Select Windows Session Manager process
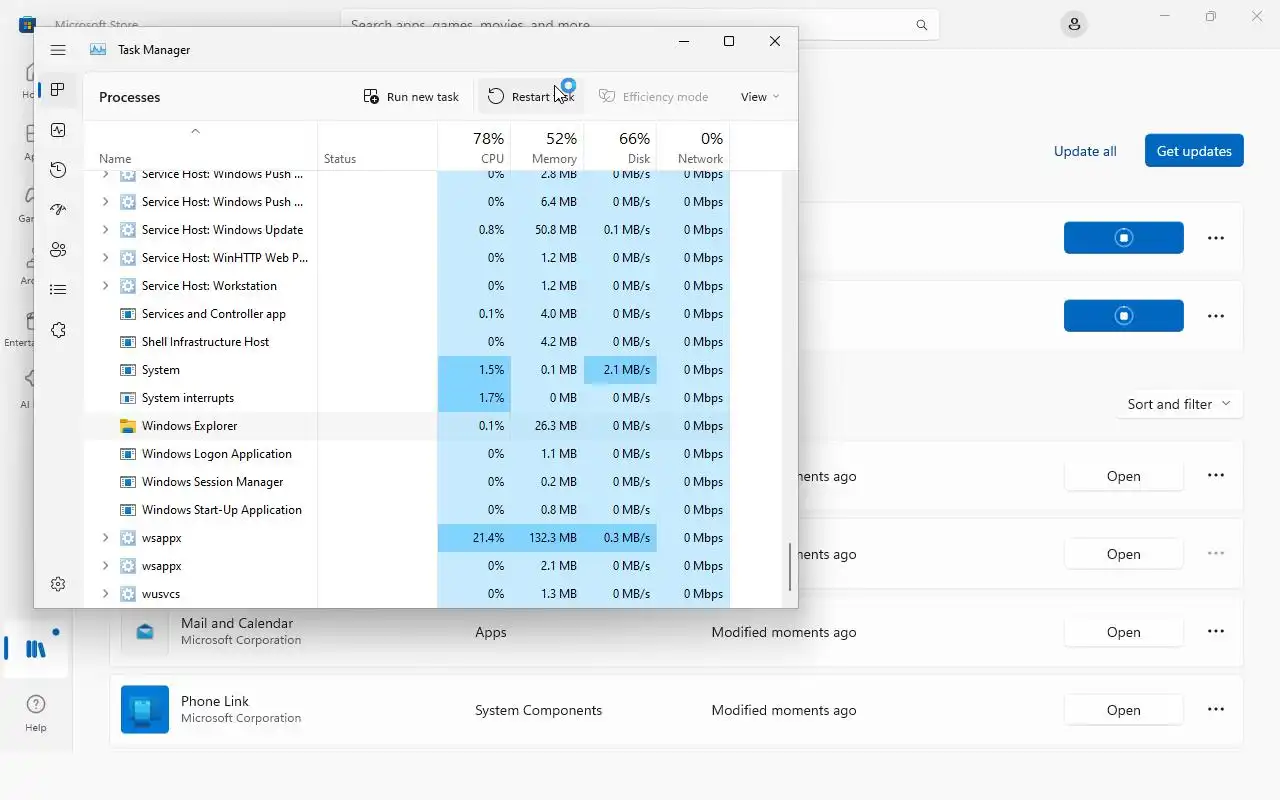Image resolution: width=1280 pixels, height=800 pixels. (x=407, y=482)
